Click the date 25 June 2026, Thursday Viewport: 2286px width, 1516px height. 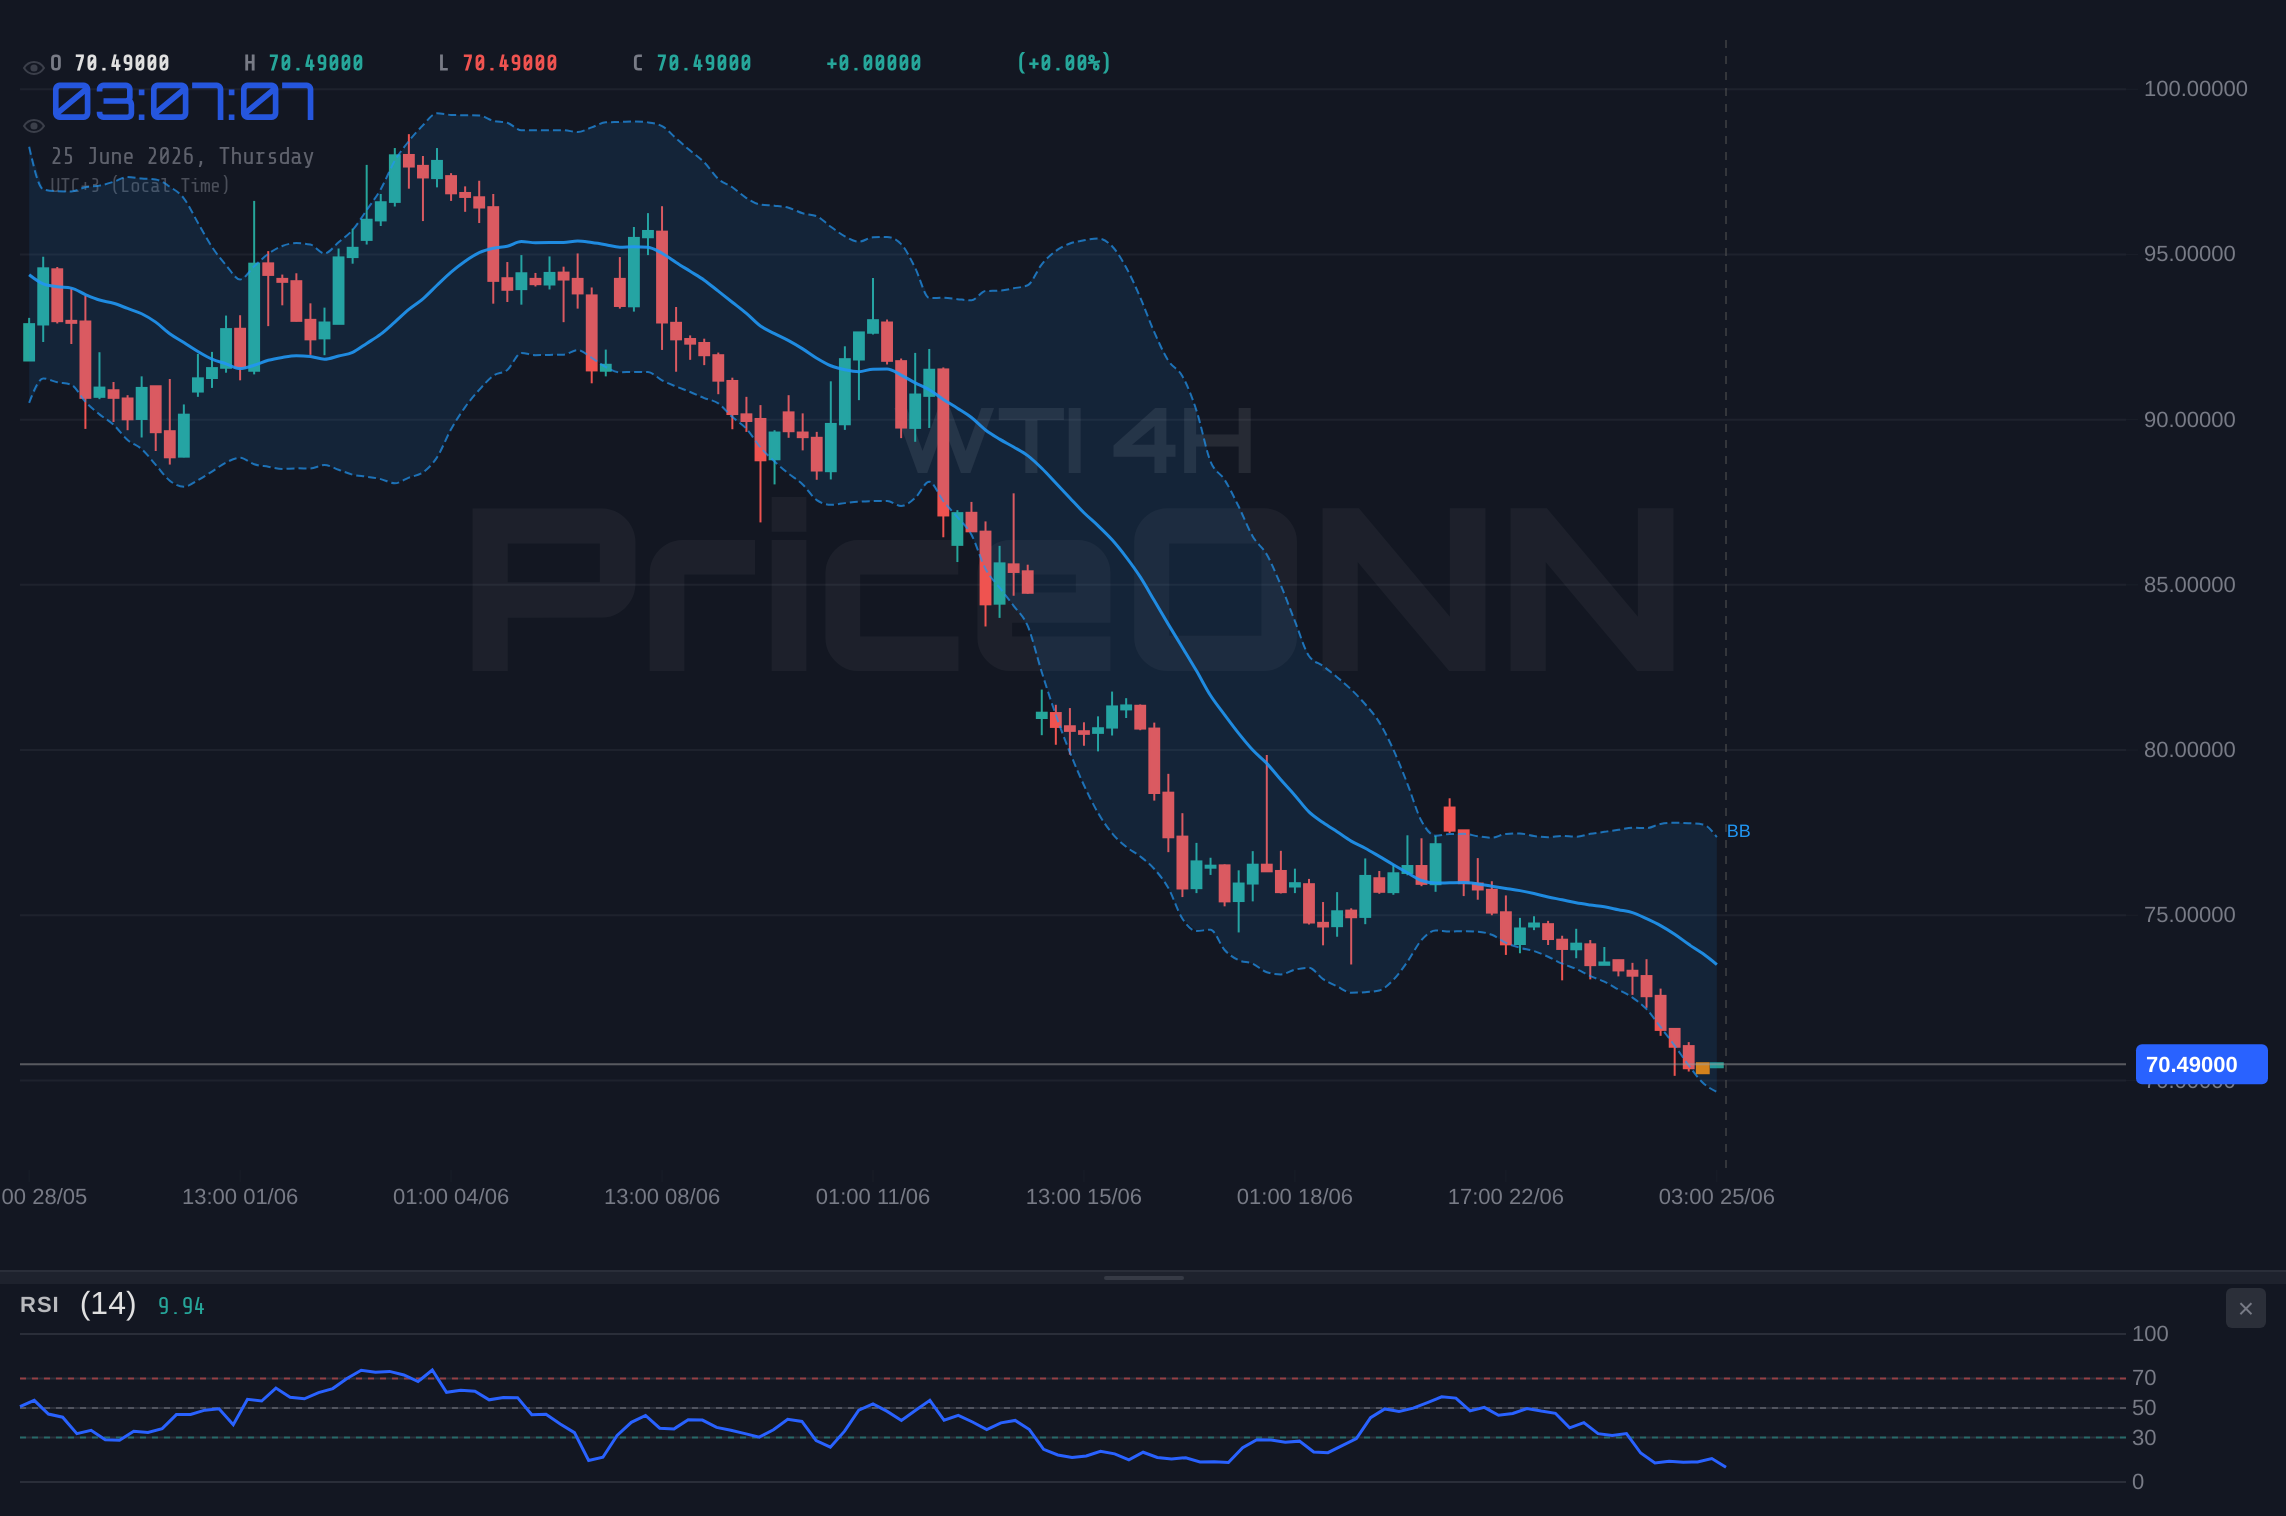(183, 156)
